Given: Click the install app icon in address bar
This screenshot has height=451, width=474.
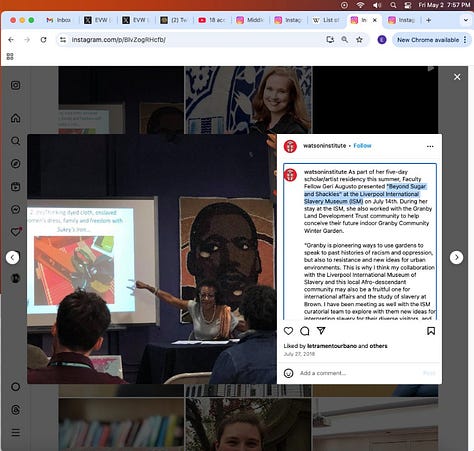Looking at the screenshot, I should pos(330,40).
